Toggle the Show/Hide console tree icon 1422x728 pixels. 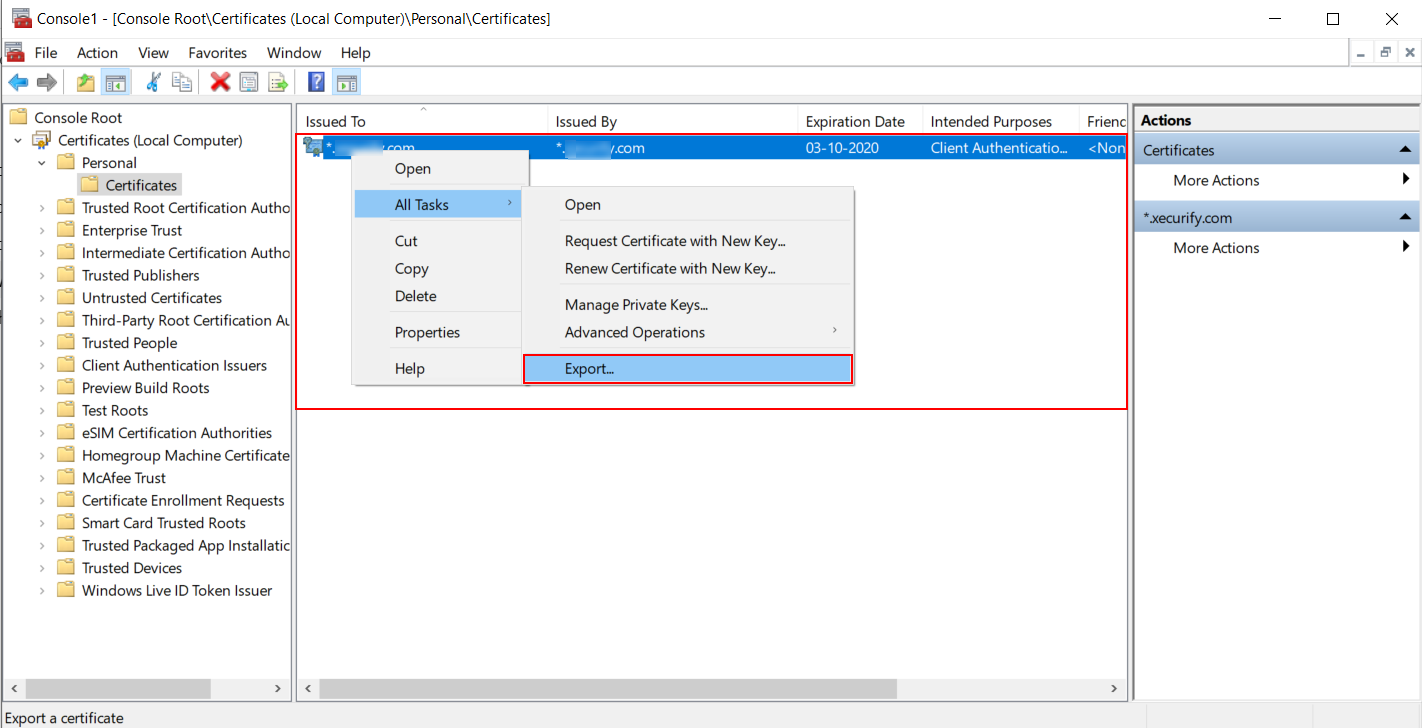click(x=115, y=81)
